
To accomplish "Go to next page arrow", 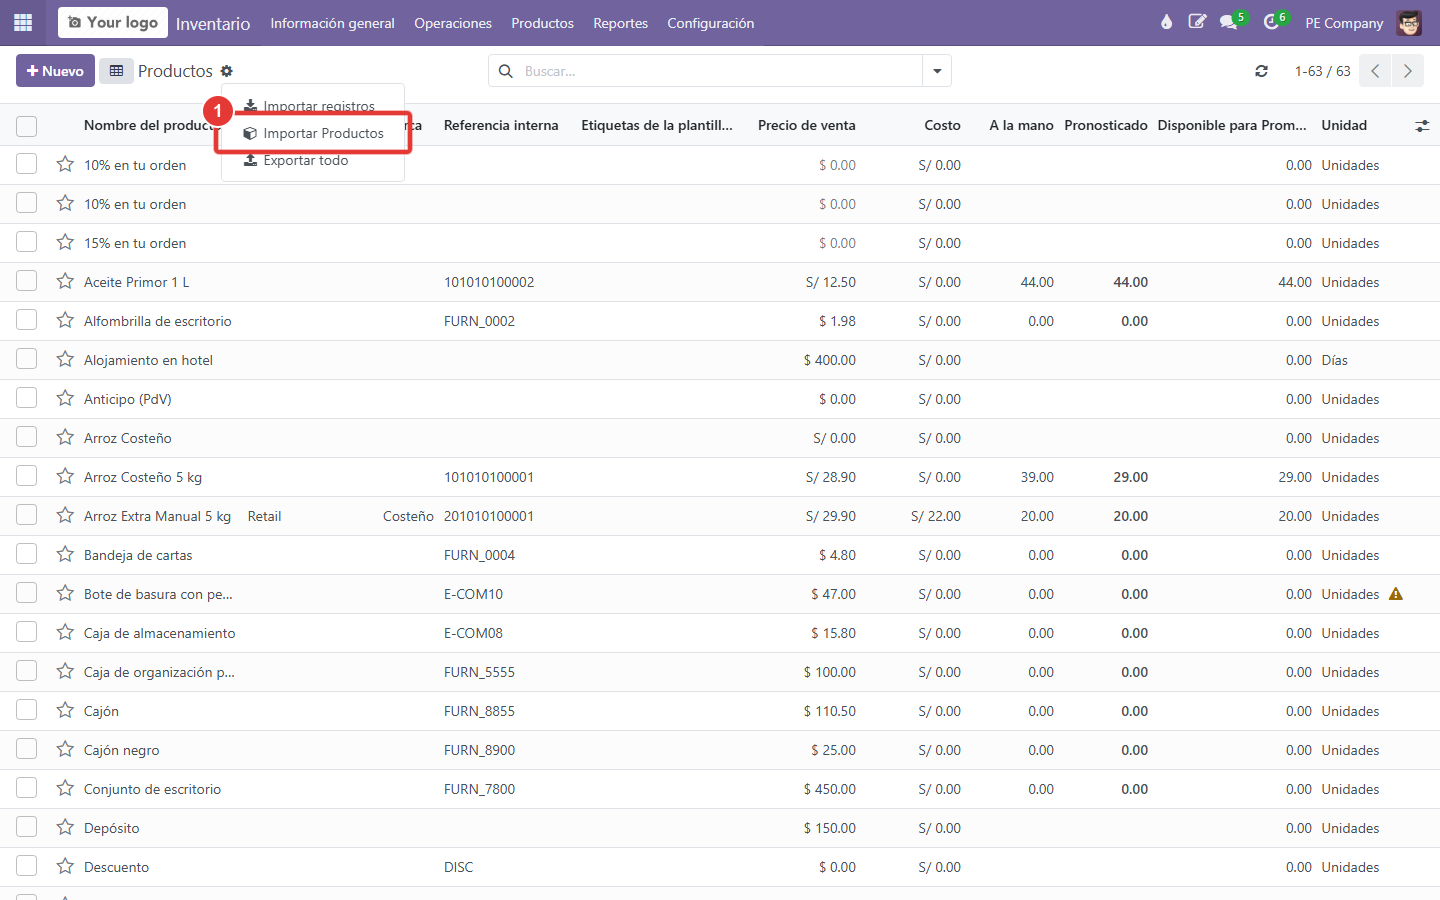I will point(1407,71).
